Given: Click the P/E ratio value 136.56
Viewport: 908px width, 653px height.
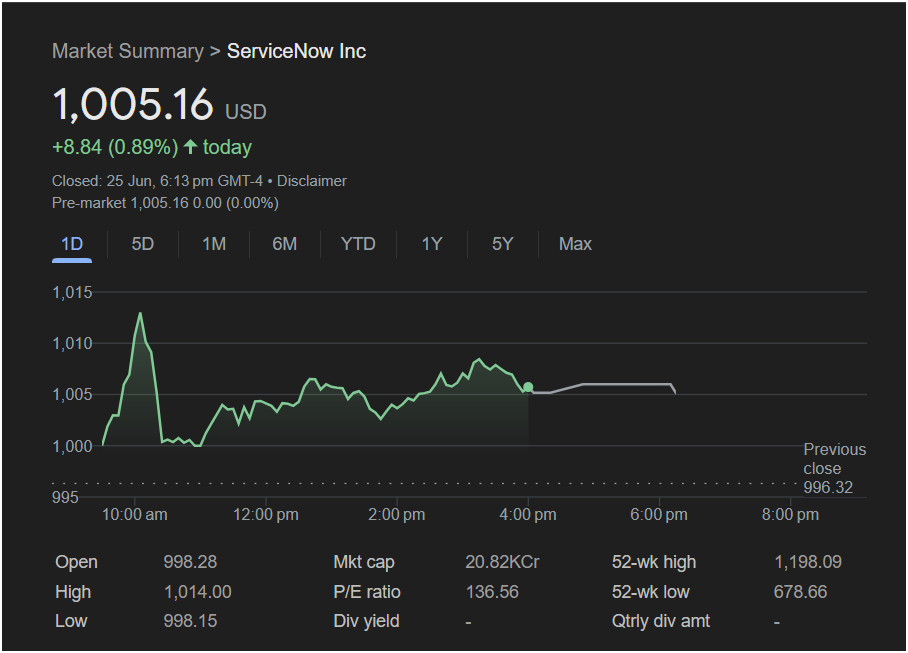Looking at the screenshot, I should coord(492,592).
